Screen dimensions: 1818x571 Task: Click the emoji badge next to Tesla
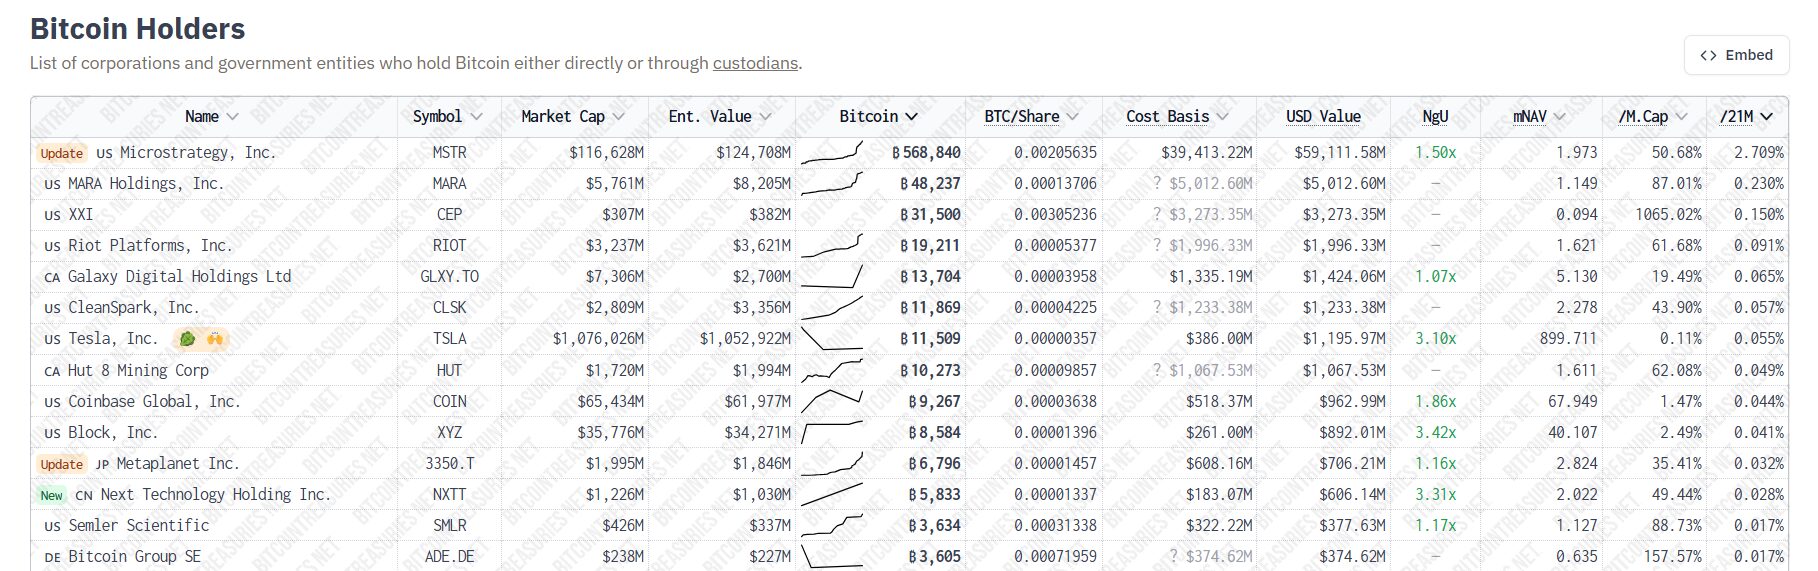pyautogui.click(x=201, y=339)
